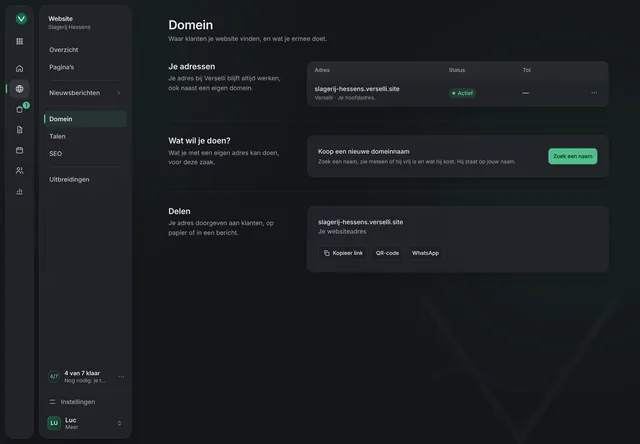This screenshot has width=640, height=444.
Task: Expand the Nieuwsberichten chevron
Action: point(119,93)
